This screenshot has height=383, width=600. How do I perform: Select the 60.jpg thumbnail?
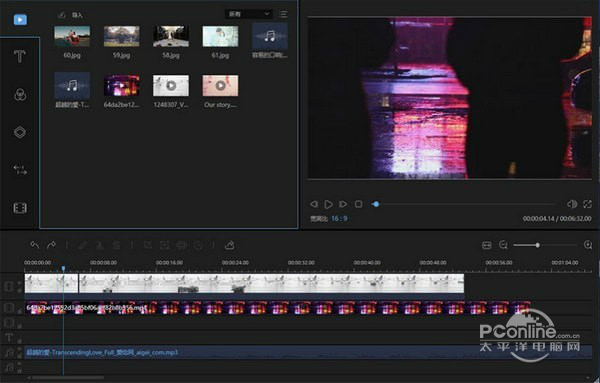(72, 36)
